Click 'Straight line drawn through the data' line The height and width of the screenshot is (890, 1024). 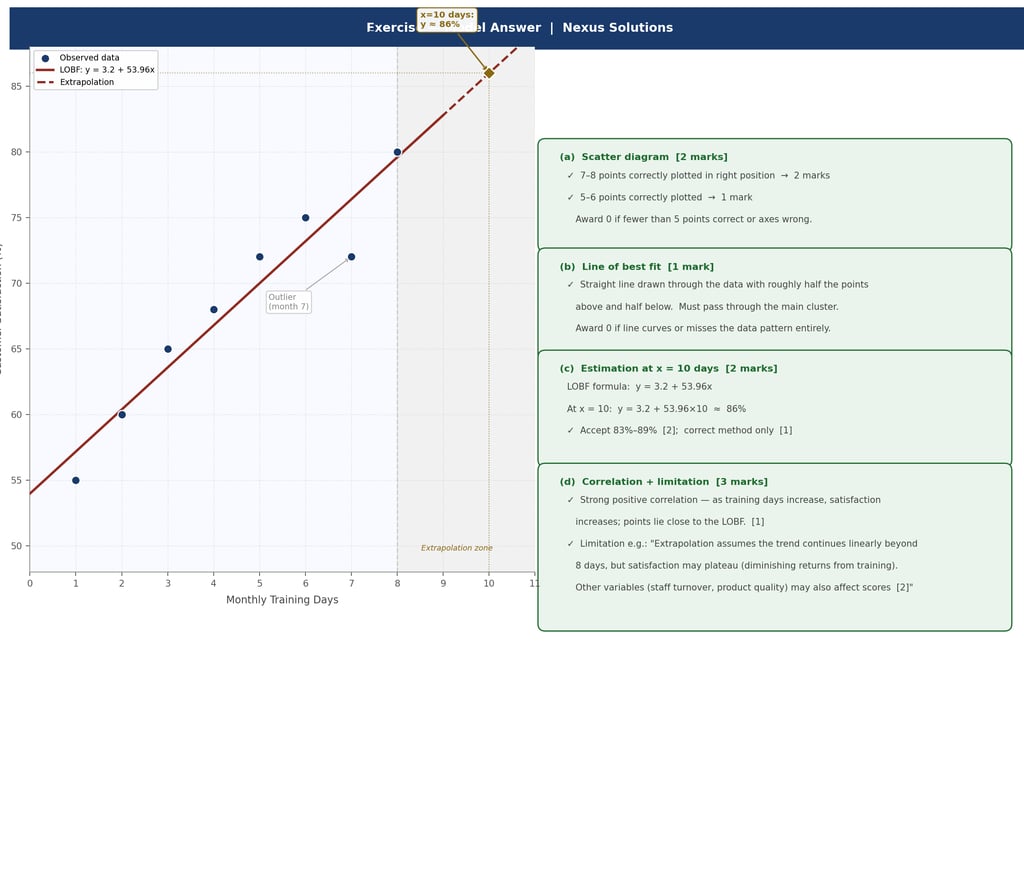pyautogui.click(x=718, y=285)
